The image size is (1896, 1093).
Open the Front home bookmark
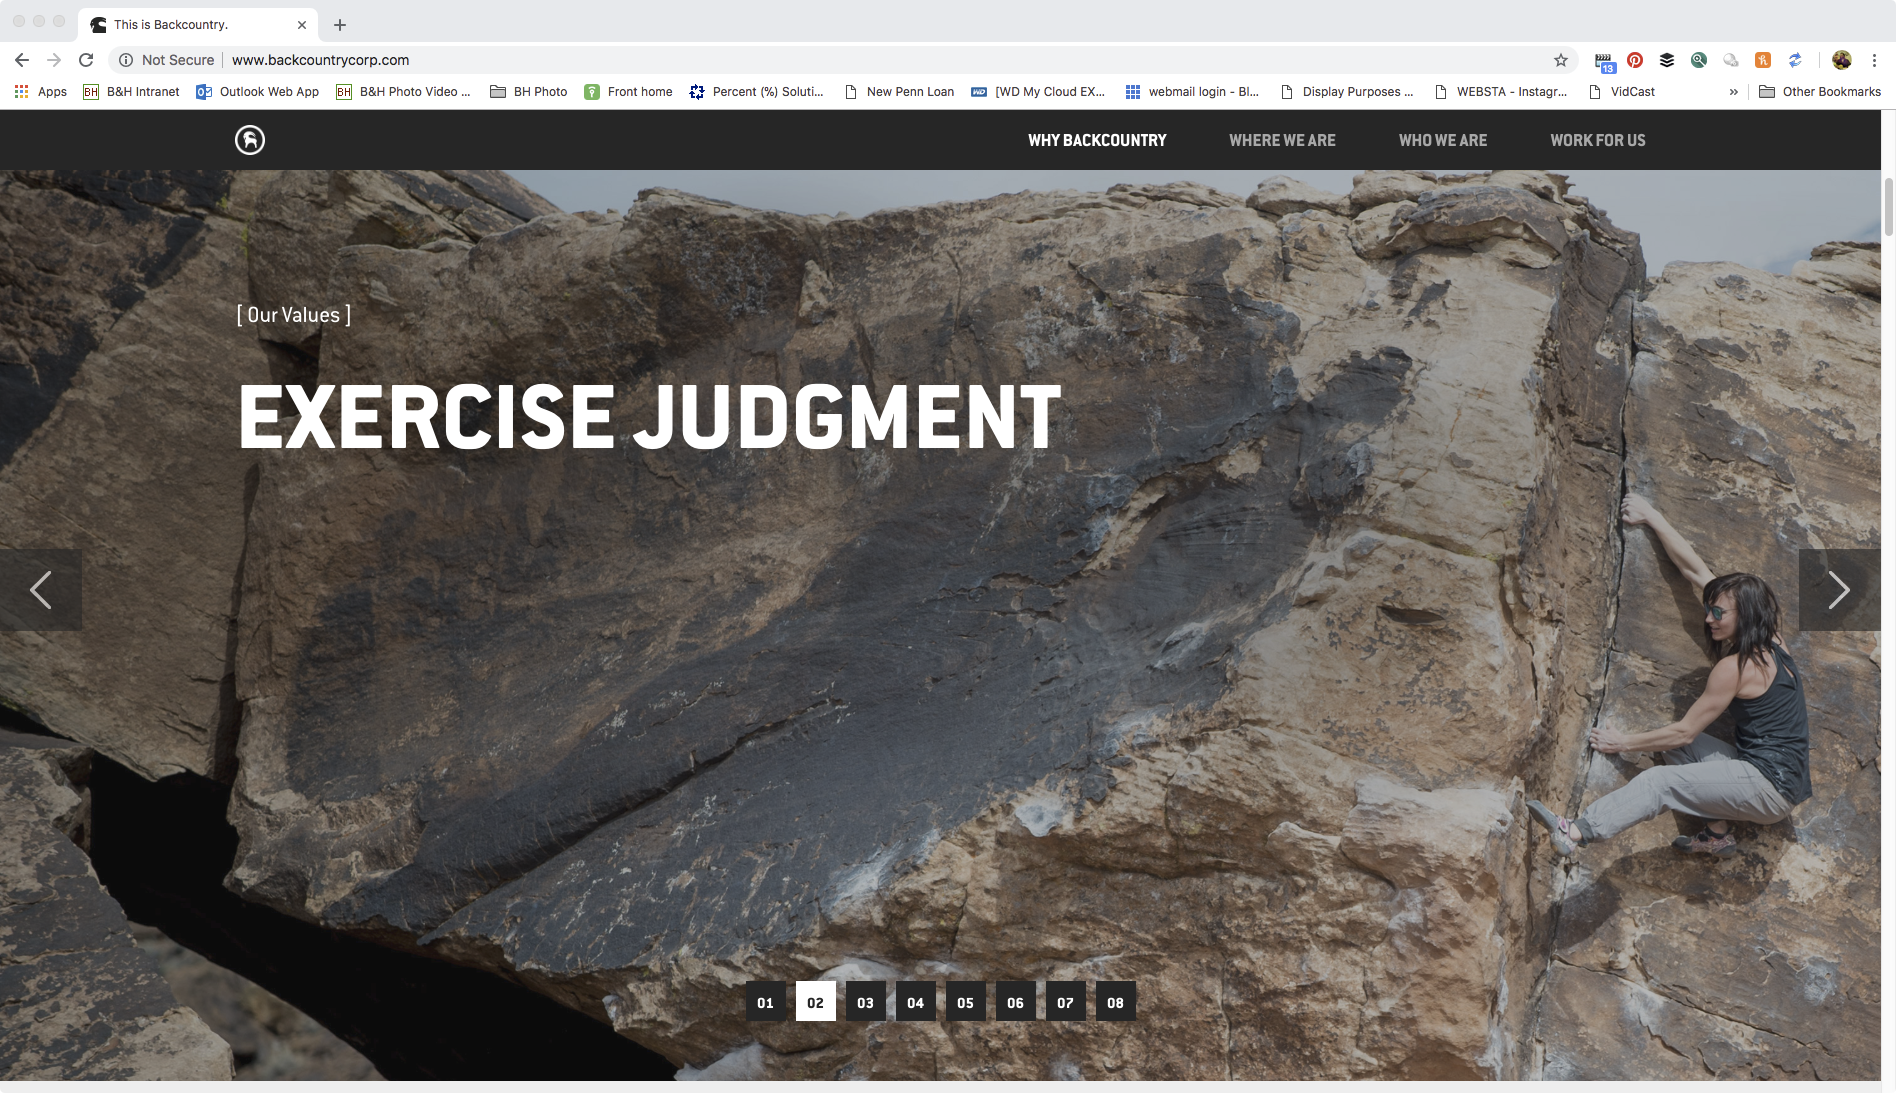[x=629, y=91]
